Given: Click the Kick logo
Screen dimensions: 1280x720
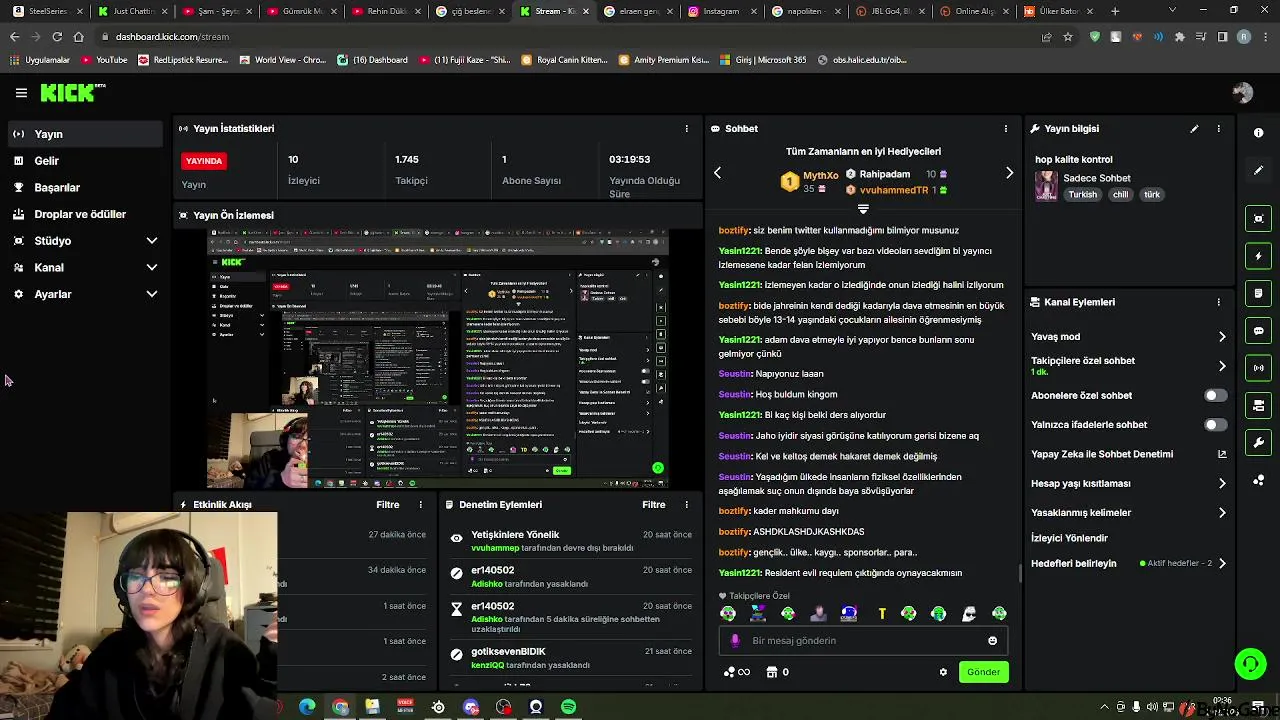Looking at the screenshot, I should point(71,92).
